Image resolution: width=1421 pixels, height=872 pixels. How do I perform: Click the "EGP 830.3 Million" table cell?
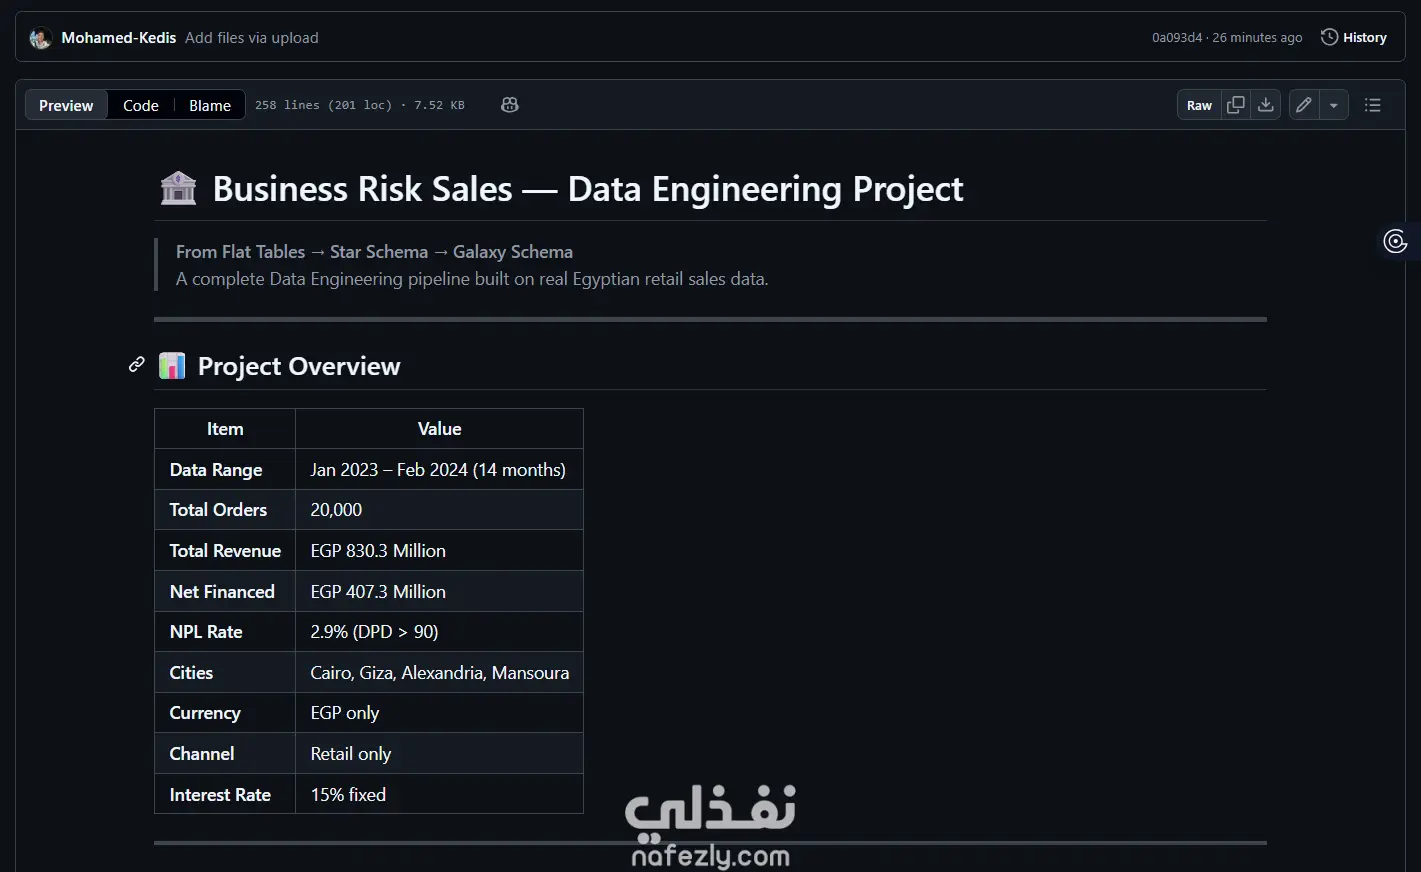coord(378,551)
